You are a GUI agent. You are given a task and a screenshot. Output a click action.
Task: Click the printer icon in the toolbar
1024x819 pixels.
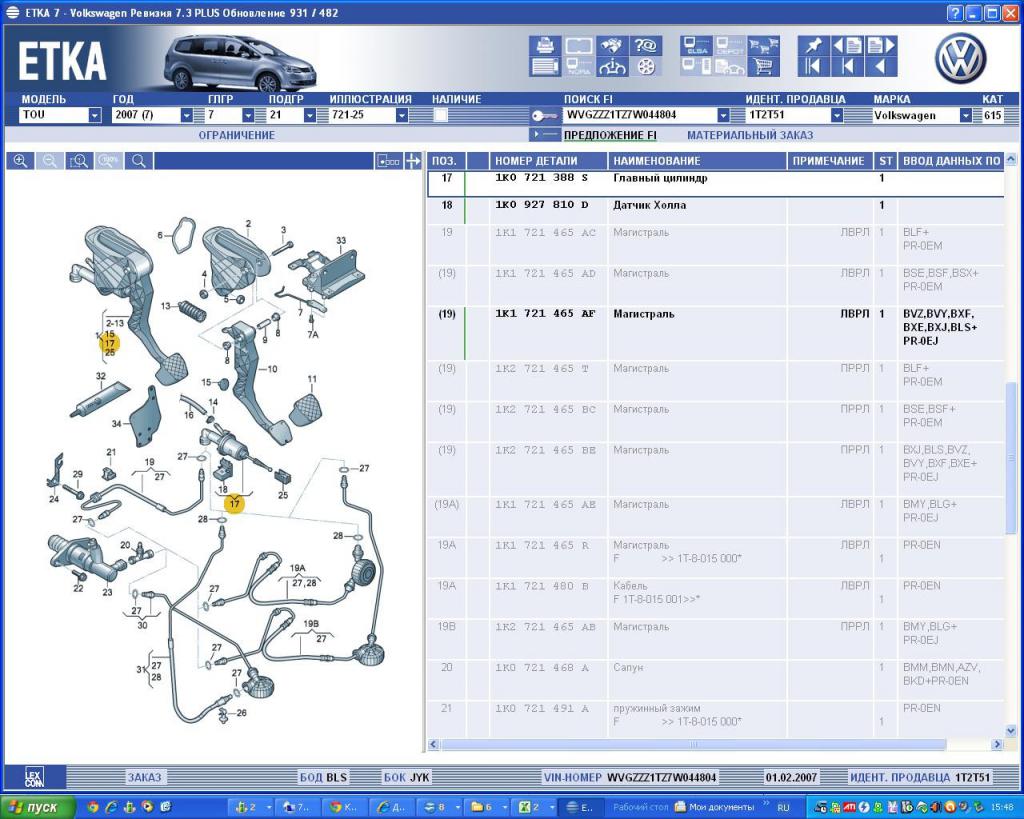pyautogui.click(x=545, y=46)
